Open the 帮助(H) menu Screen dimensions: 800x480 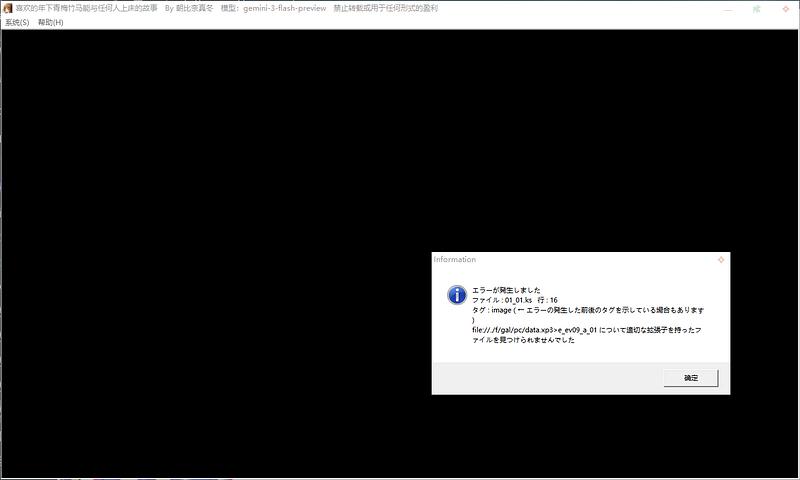50,22
